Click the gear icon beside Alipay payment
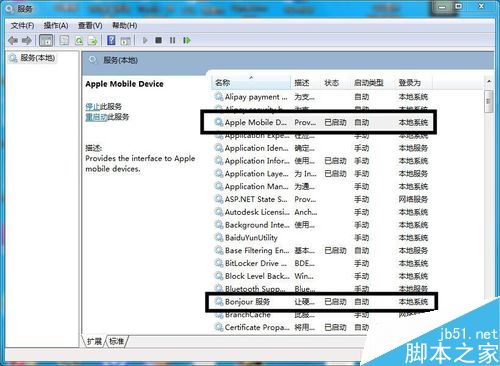This screenshot has height=366, width=500. tap(219, 97)
